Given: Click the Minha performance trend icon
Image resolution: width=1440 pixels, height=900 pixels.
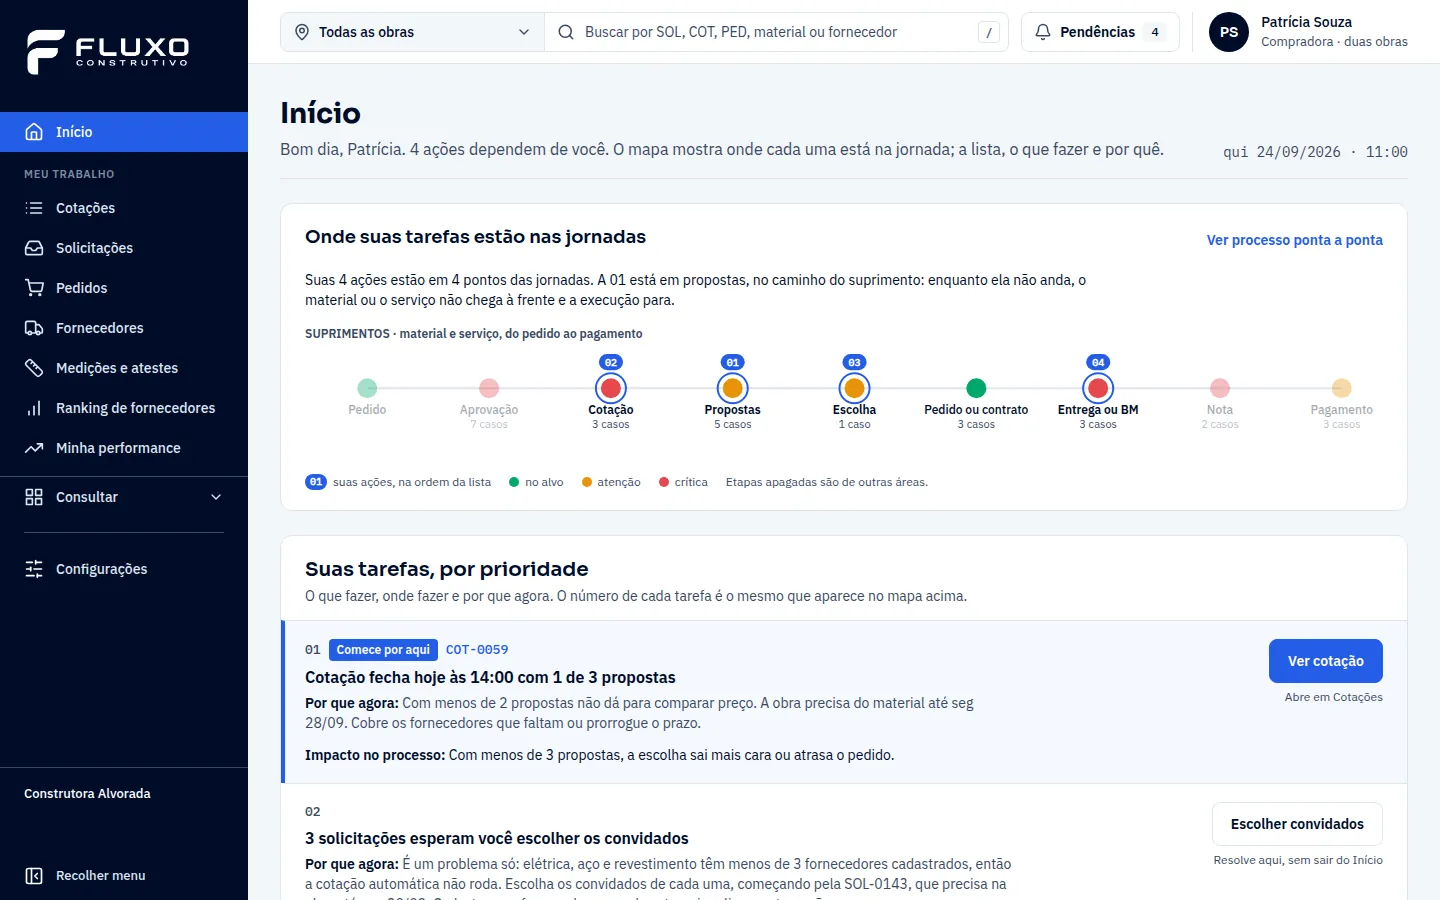Looking at the screenshot, I should tap(34, 448).
